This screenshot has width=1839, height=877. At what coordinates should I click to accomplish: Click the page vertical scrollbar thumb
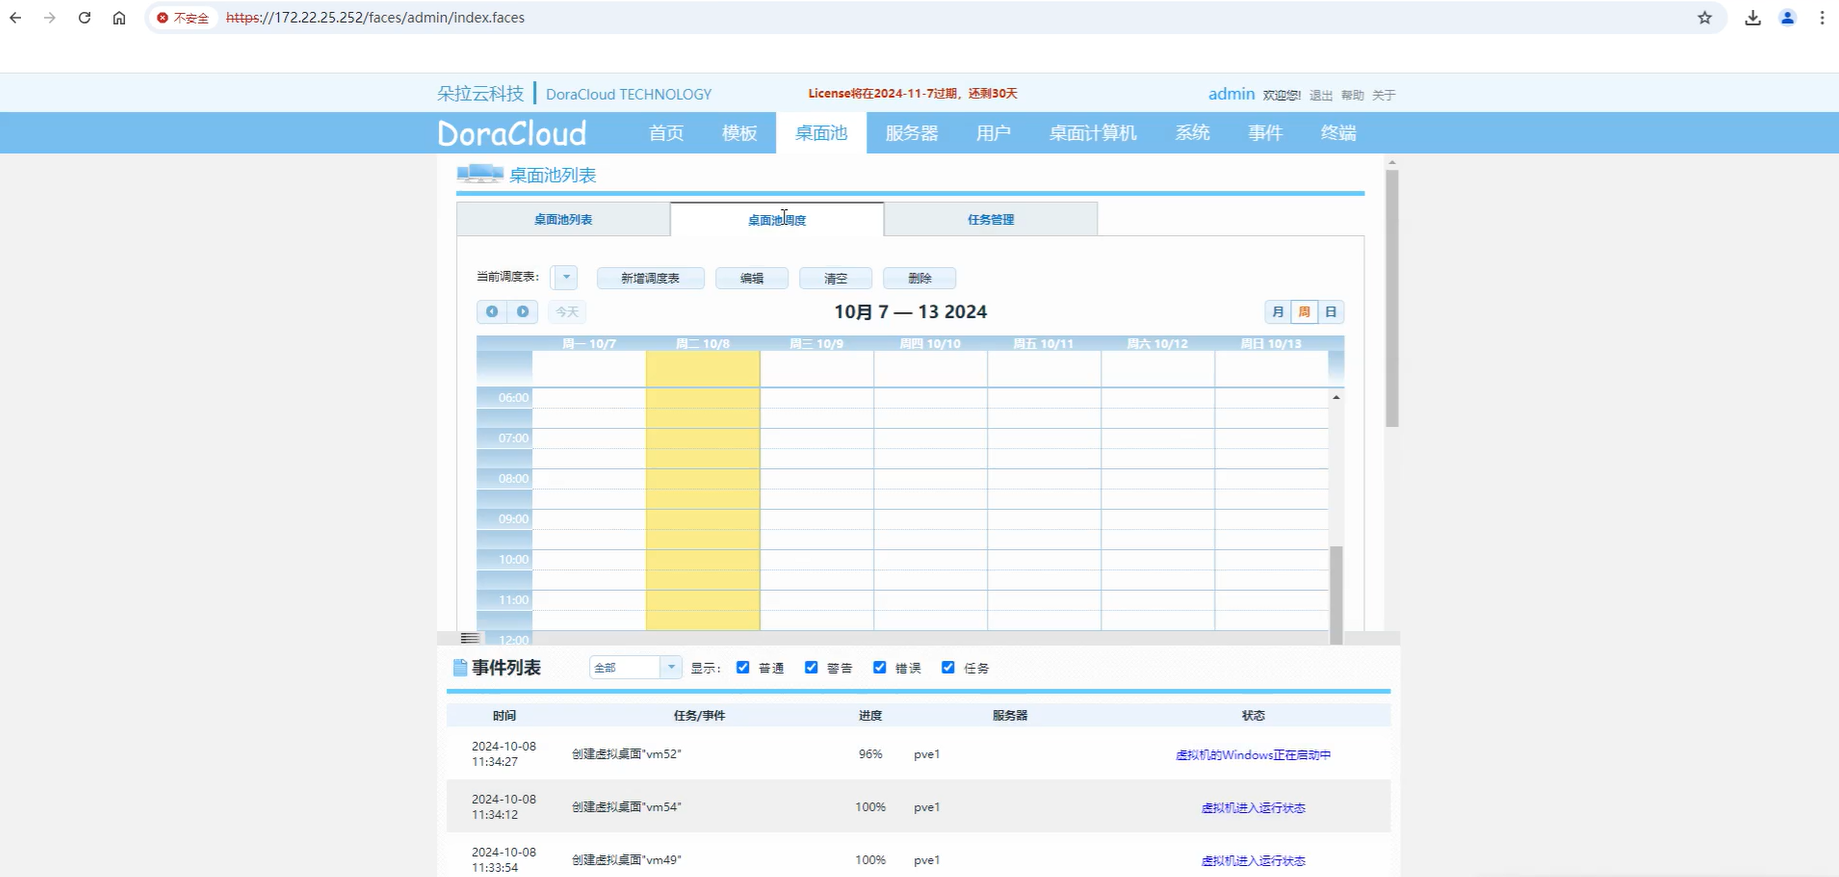click(1392, 298)
